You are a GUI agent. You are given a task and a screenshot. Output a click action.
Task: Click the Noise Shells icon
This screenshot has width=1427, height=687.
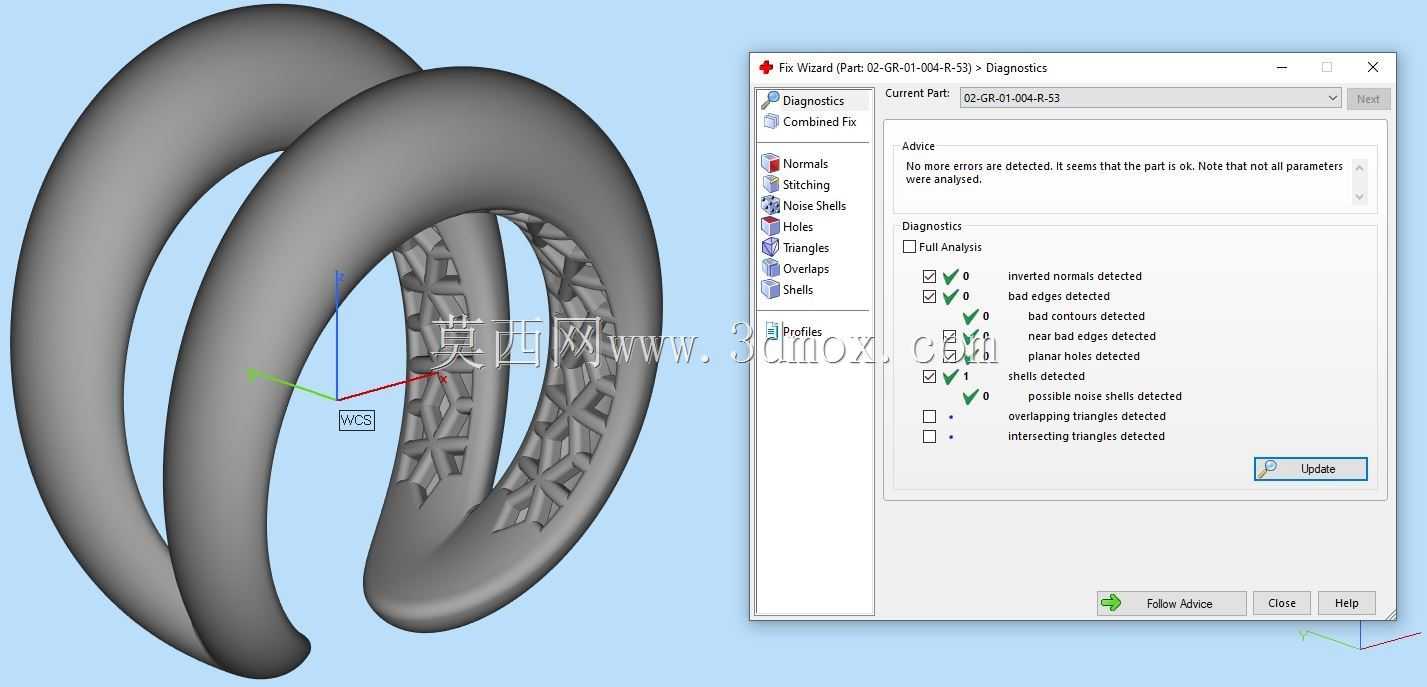[x=770, y=205]
